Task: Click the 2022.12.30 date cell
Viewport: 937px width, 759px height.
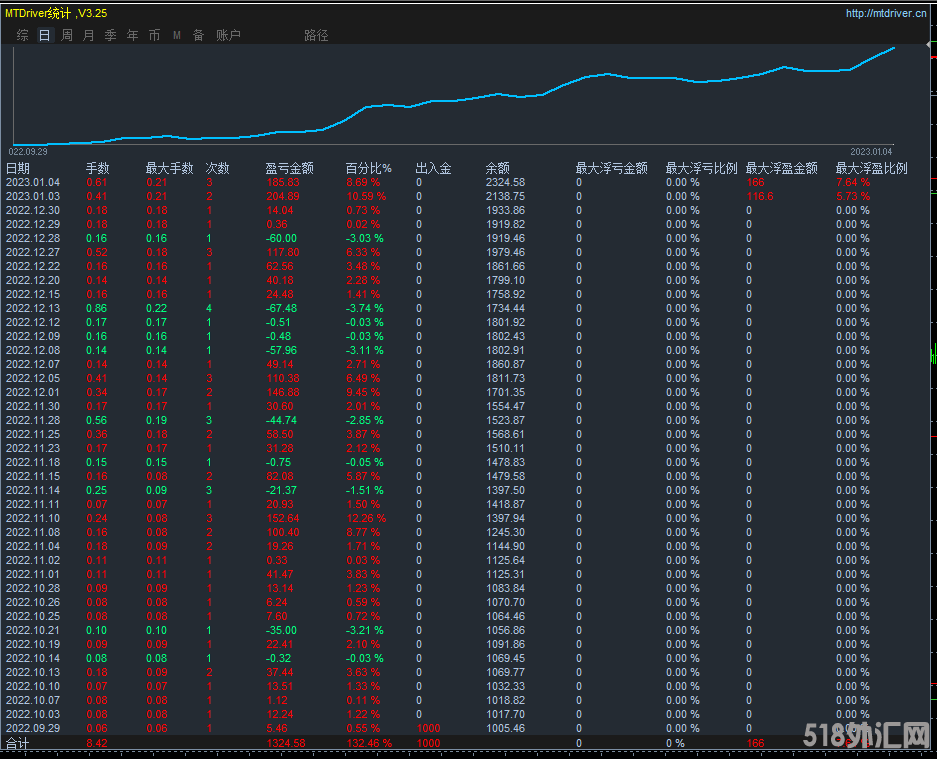Action: click(33, 210)
